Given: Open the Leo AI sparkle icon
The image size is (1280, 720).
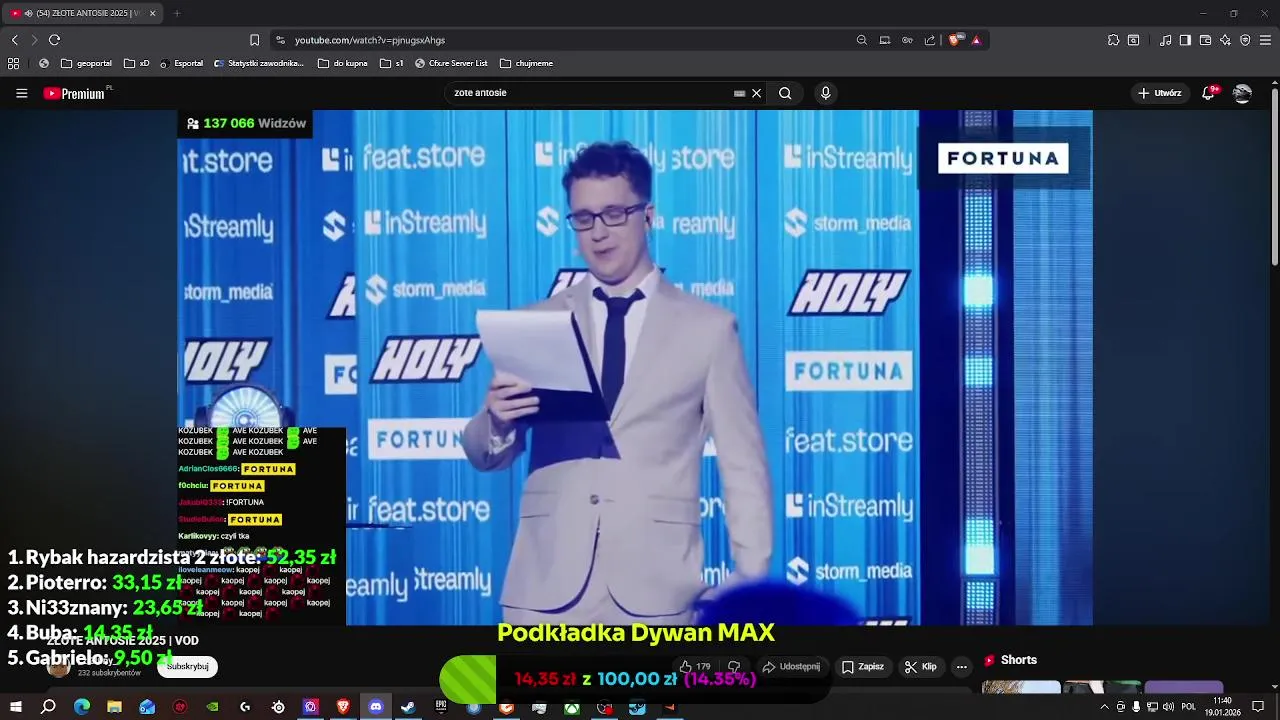Looking at the screenshot, I should point(1225,40).
